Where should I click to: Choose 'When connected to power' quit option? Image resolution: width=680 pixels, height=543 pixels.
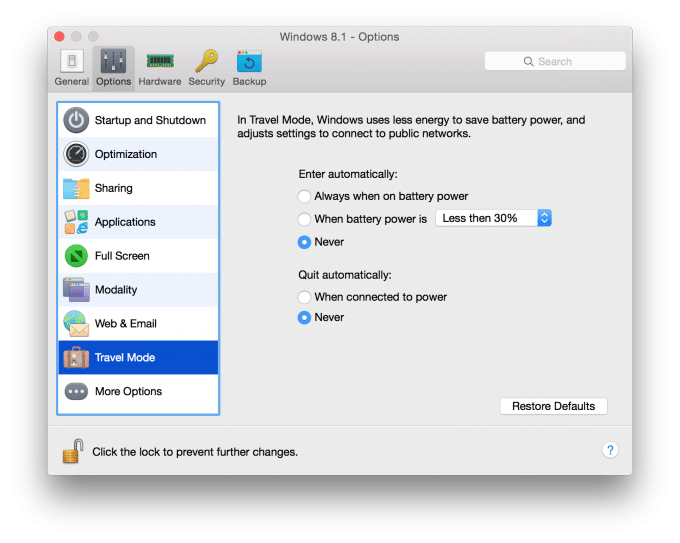tap(304, 297)
